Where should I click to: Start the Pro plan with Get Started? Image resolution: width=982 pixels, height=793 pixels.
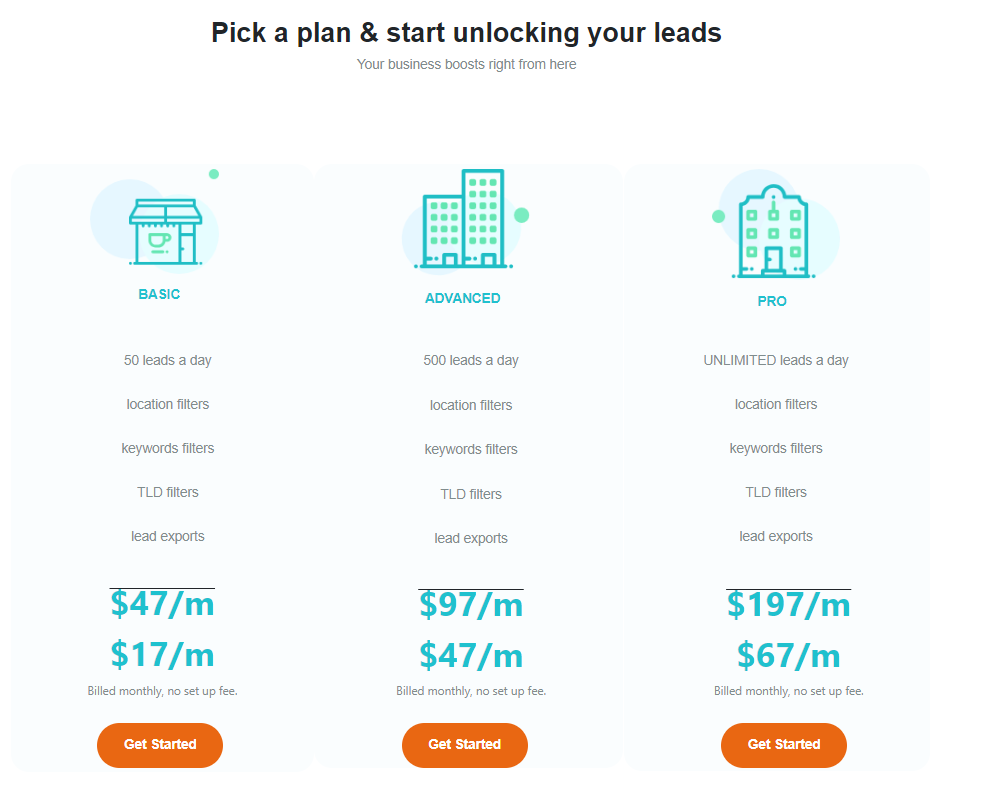pyautogui.click(x=783, y=745)
